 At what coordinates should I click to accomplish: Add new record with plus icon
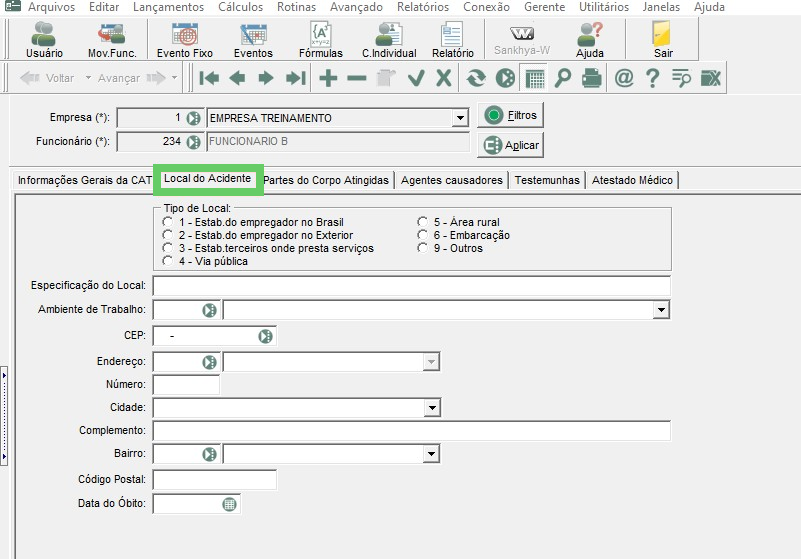pyautogui.click(x=328, y=78)
